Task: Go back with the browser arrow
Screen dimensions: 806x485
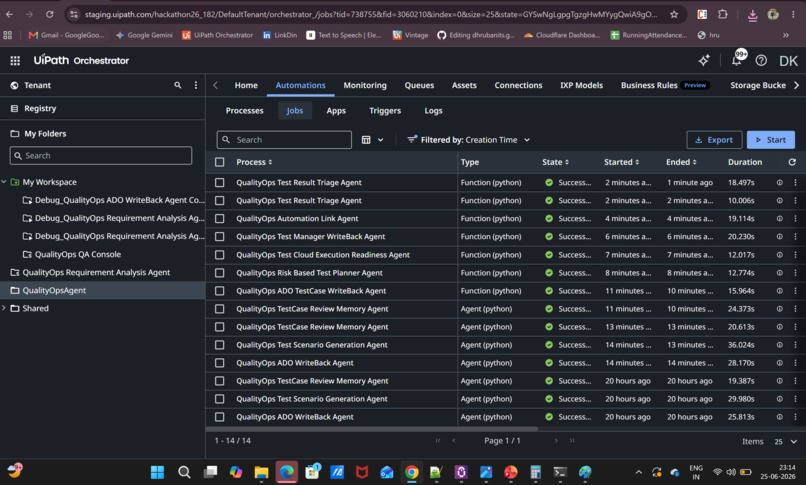Action: tap(9, 14)
